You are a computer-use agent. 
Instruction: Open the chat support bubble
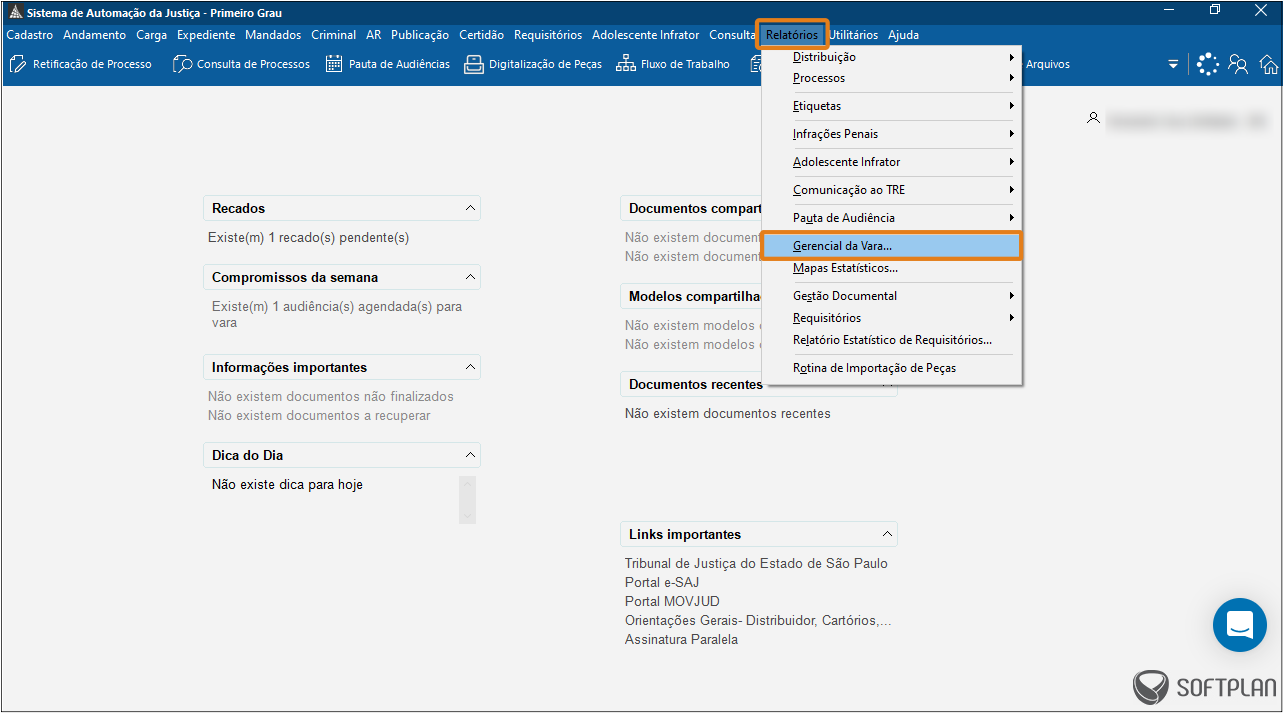pos(1239,625)
